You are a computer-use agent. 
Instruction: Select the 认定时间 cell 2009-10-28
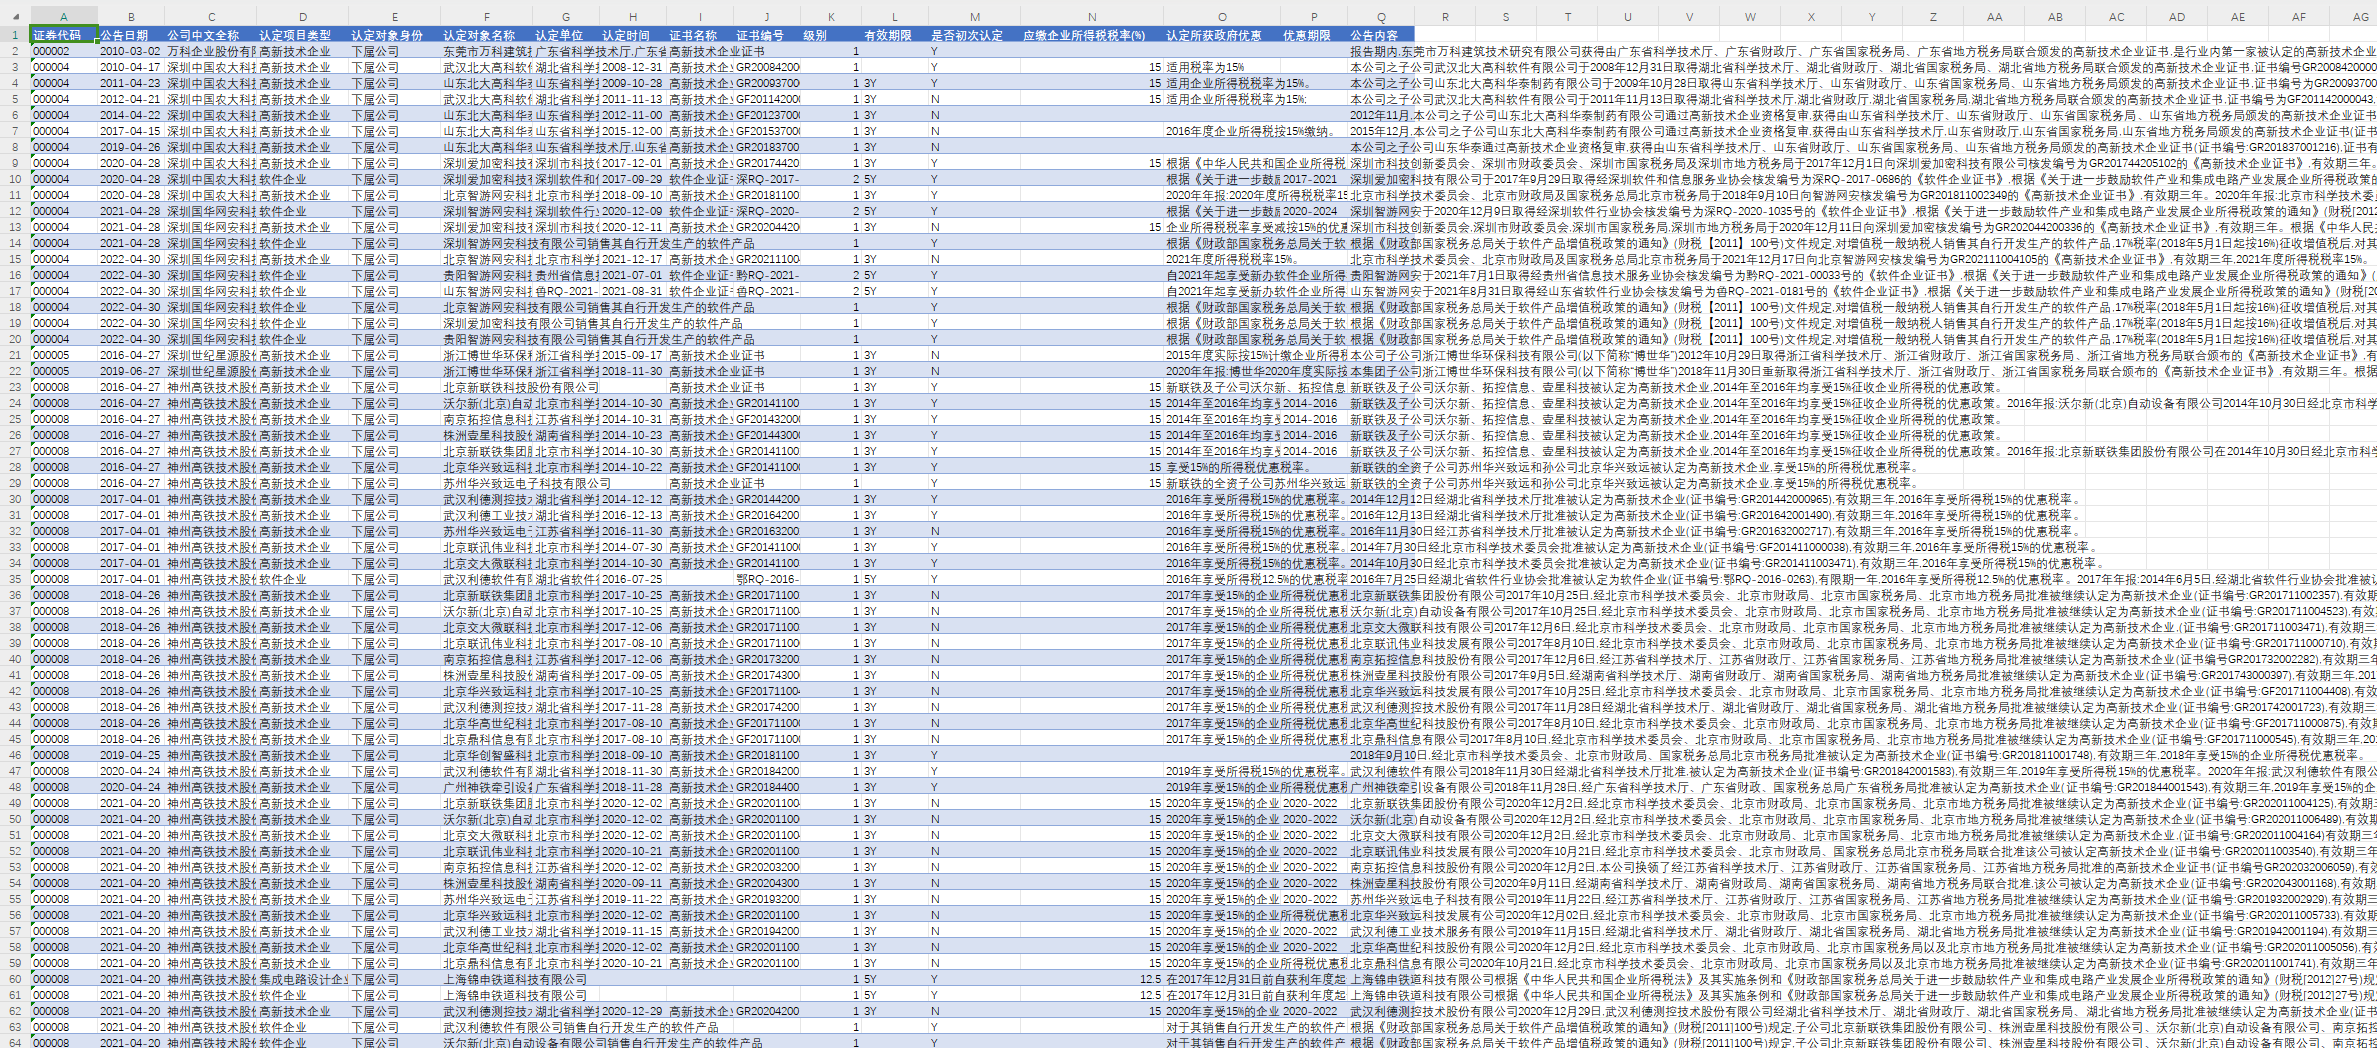click(x=633, y=83)
